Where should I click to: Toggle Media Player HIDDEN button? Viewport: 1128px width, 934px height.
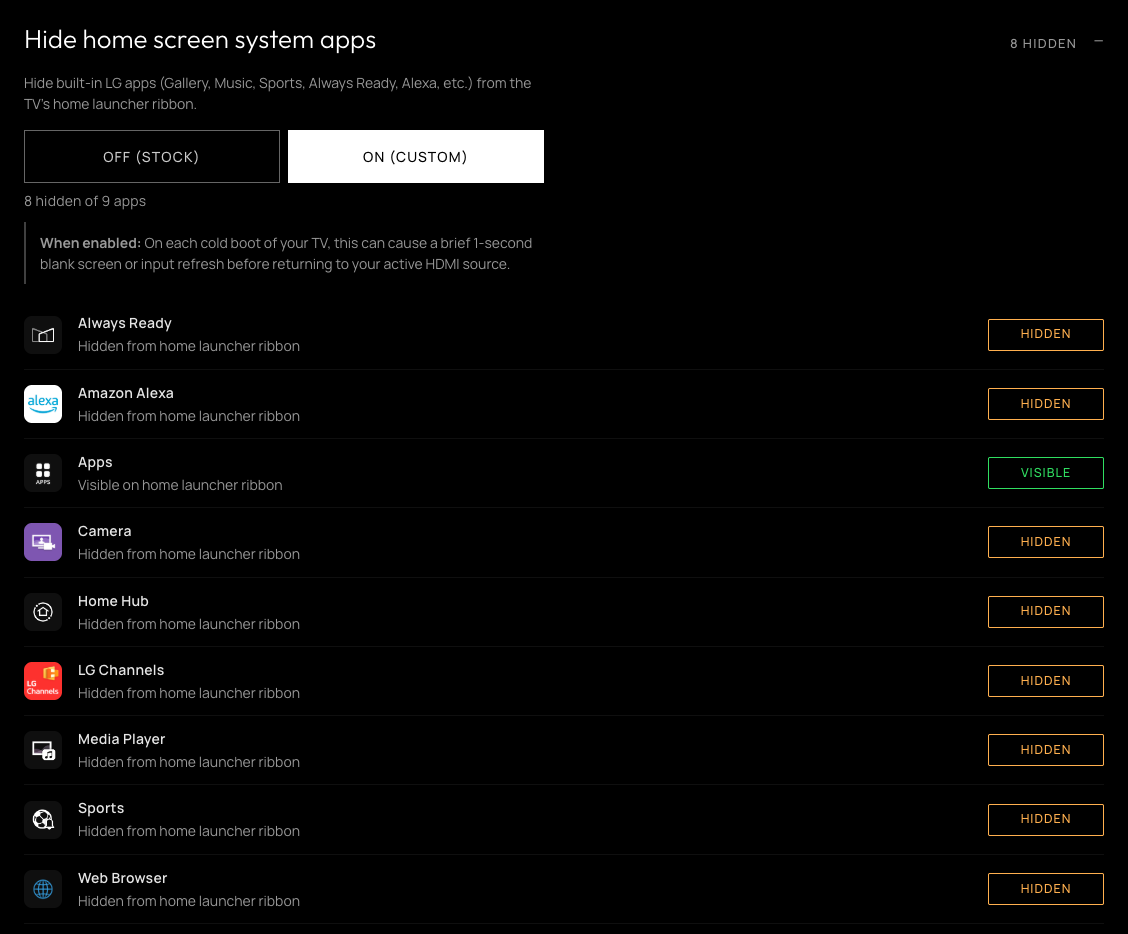(1045, 750)
